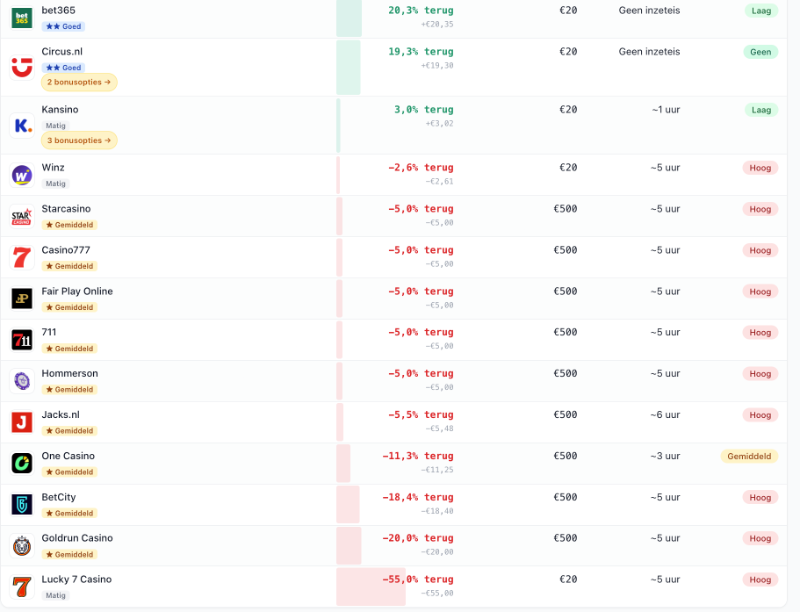800x612 pixels.
Task: Click the Fair Play Online logo
Action: pyautogui.click(x=21, y=298)
